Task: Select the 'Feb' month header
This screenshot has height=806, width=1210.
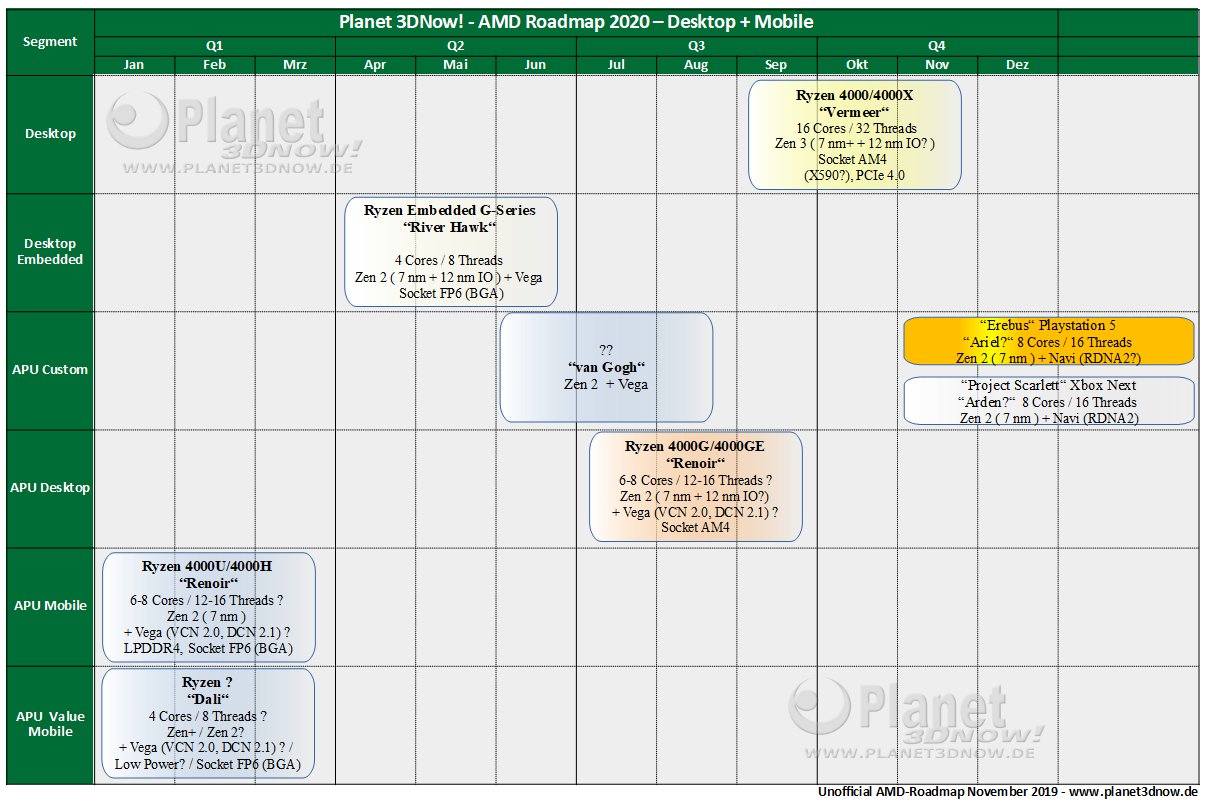Action: tap(215, 65)
